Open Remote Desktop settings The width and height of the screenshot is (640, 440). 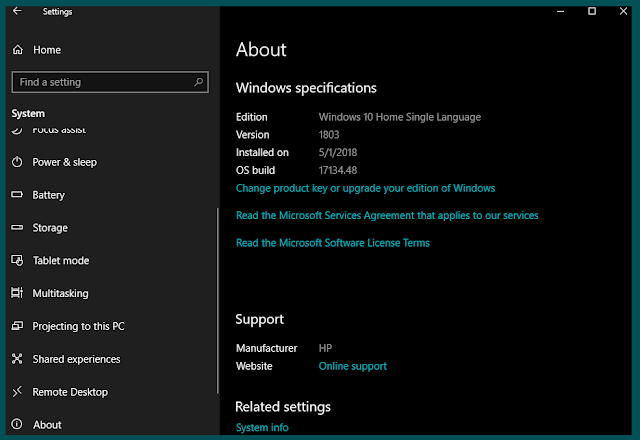tap(70, 392)
